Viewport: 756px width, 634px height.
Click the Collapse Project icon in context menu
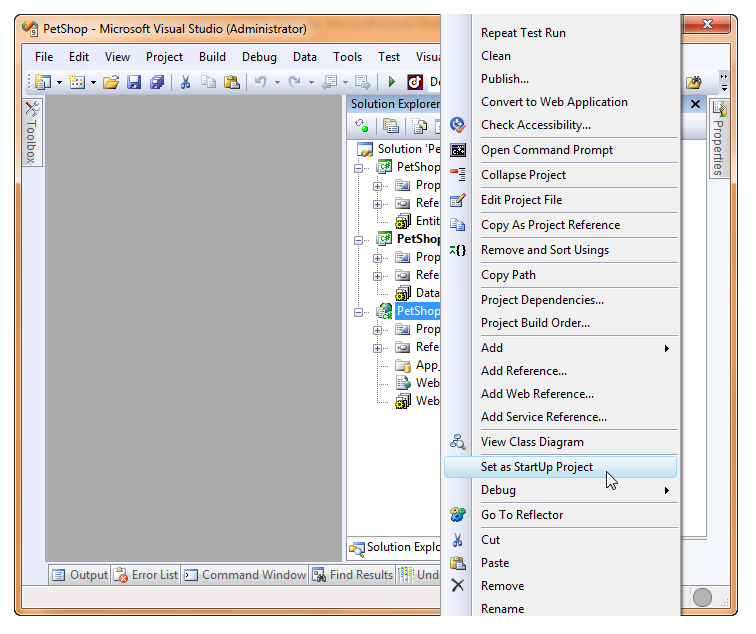[x=458, y=175]
